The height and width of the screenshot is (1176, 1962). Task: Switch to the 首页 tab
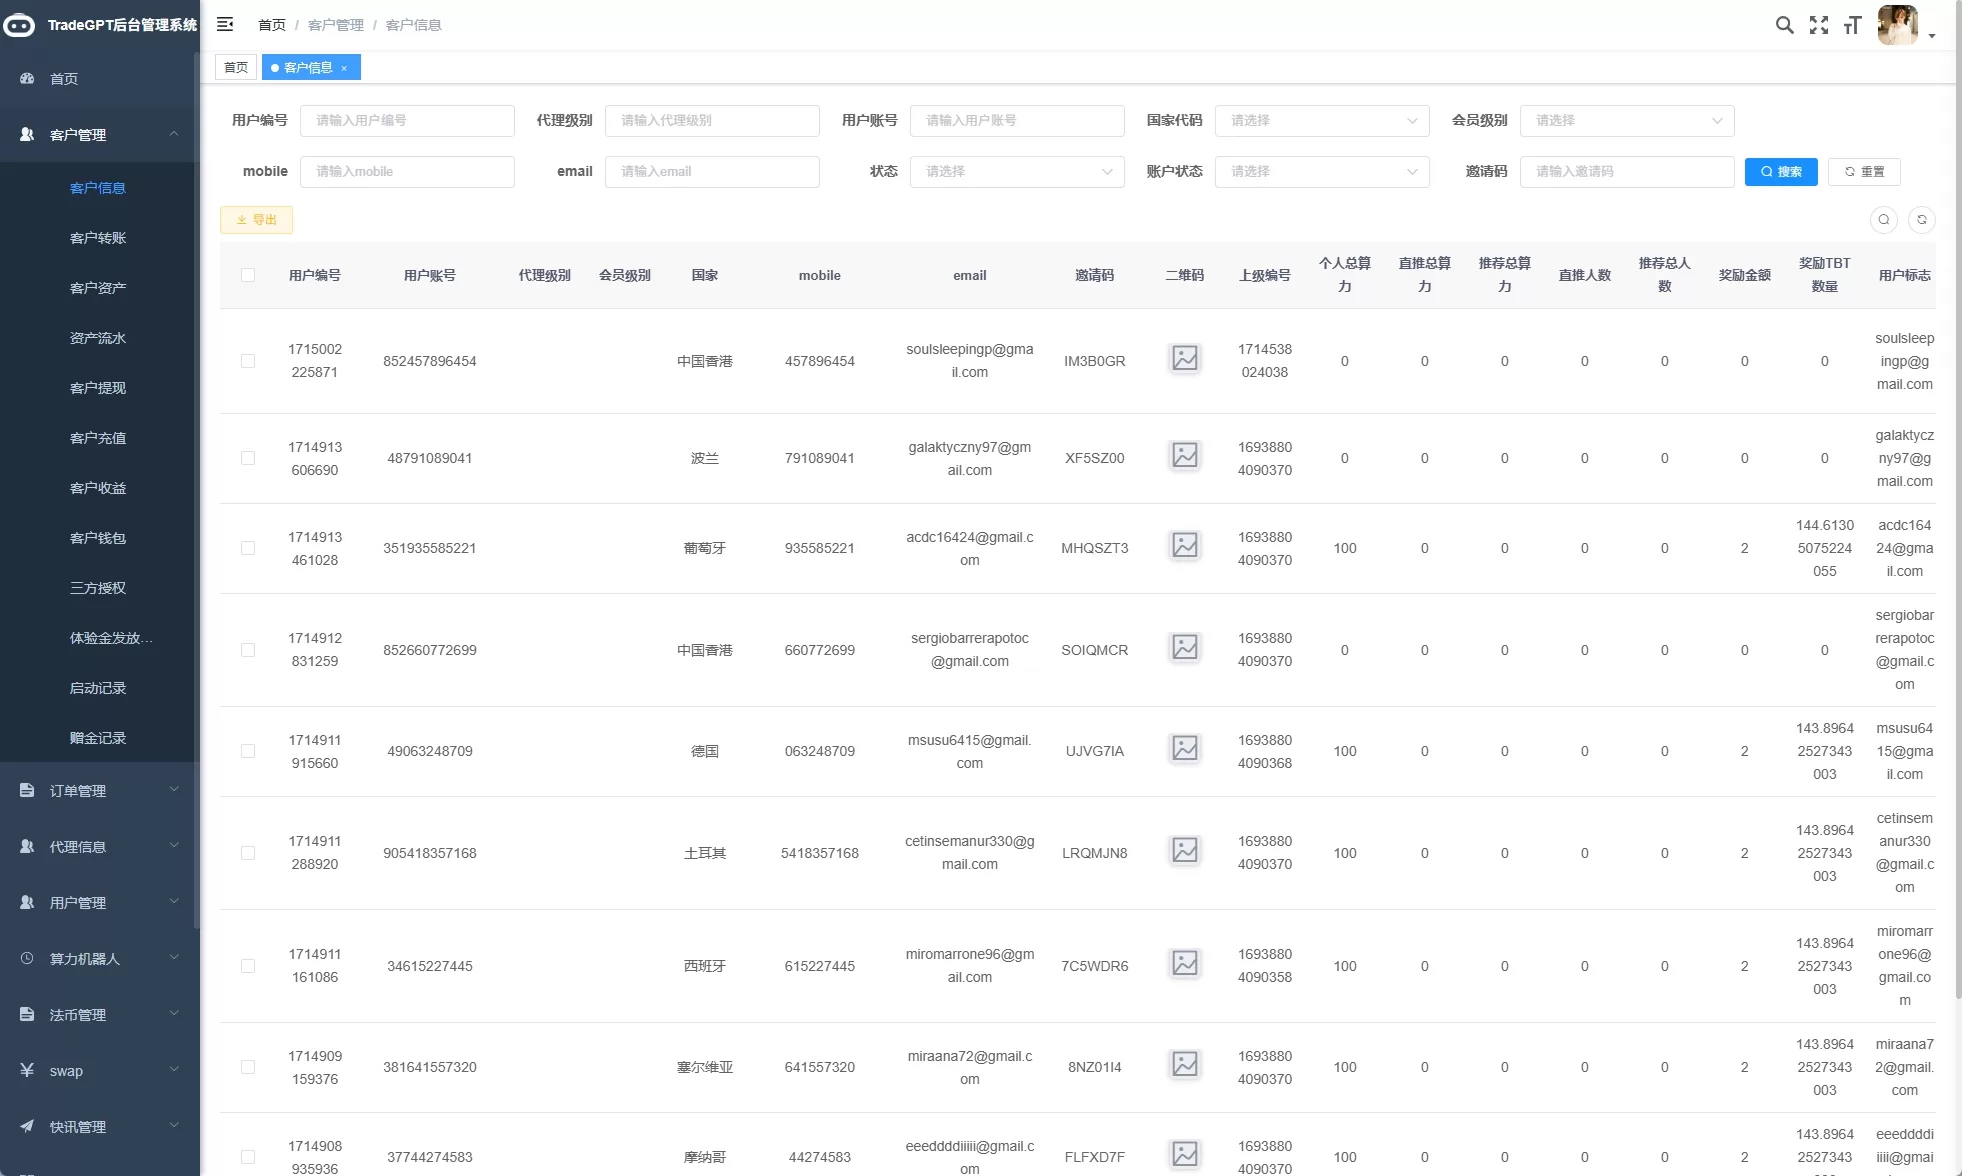(236, 68)
